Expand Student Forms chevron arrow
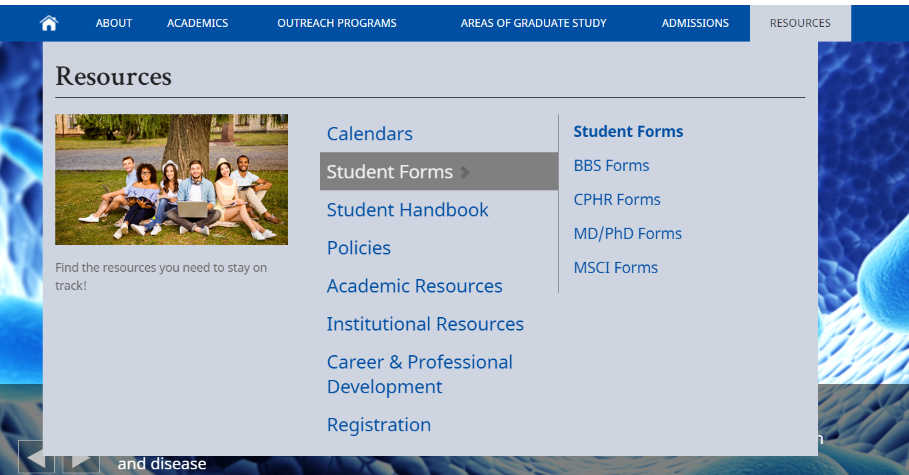 (465, 172)
